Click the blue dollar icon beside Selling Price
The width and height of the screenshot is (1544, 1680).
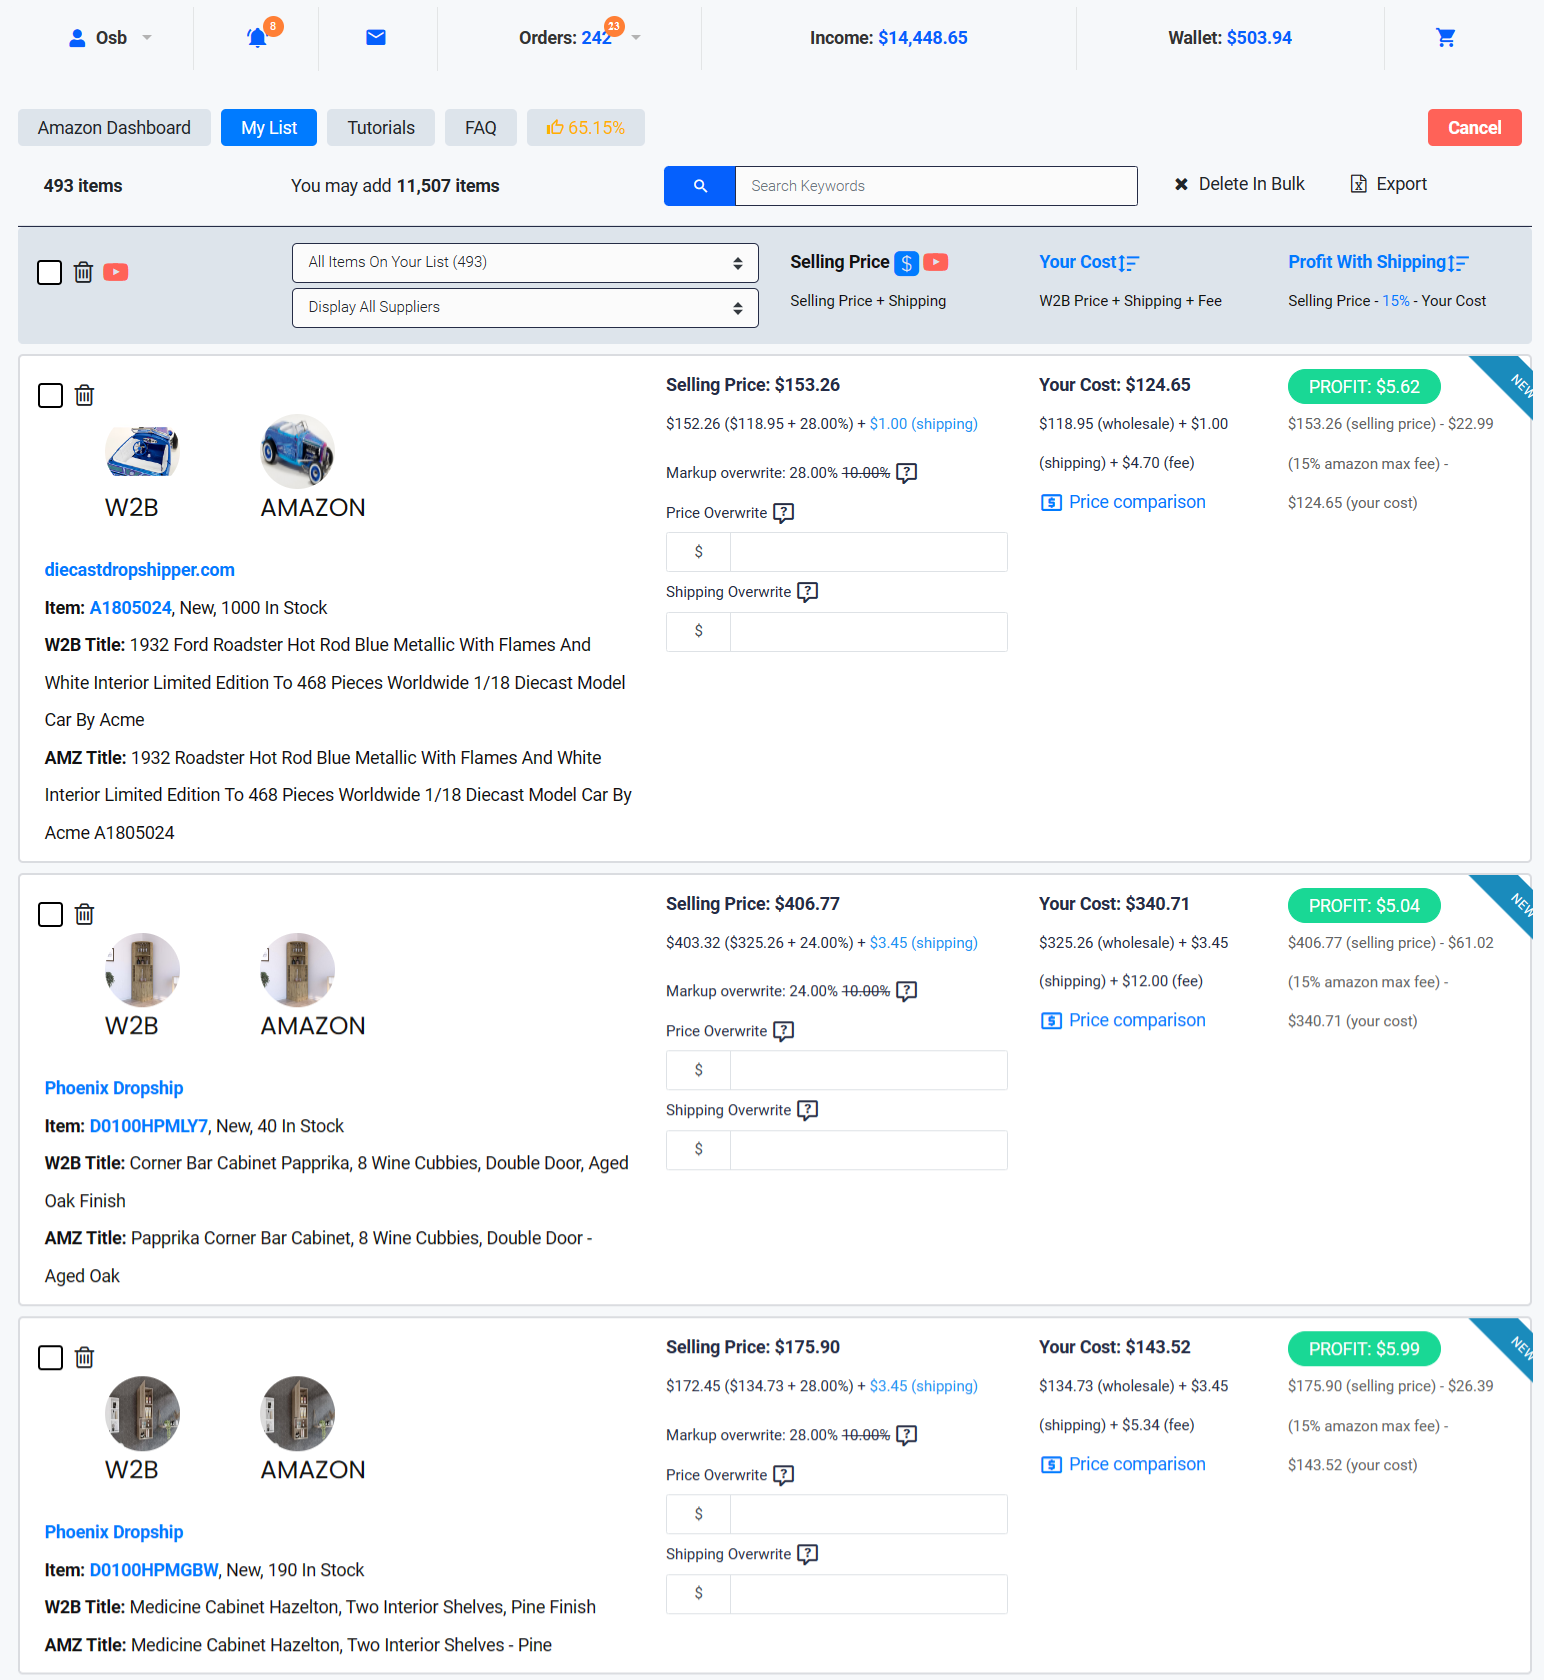(906, 263)
